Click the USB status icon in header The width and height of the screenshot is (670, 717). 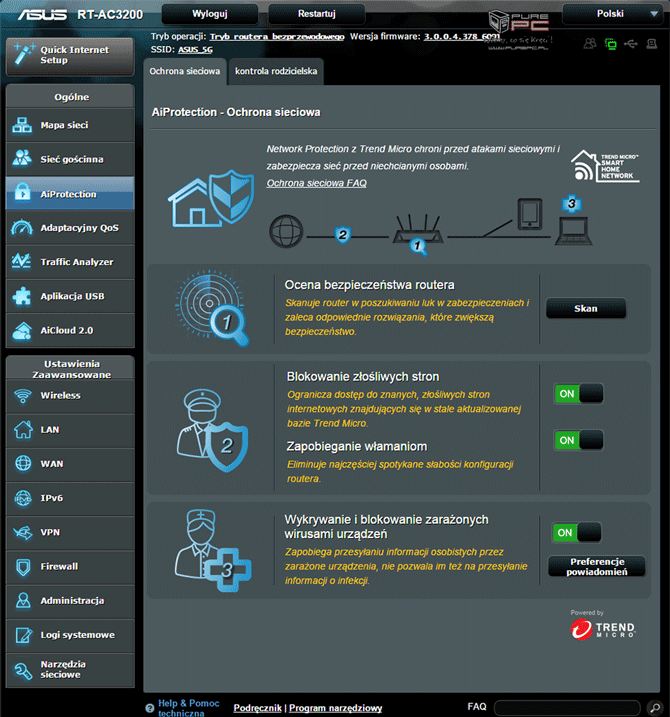(631, 44)
